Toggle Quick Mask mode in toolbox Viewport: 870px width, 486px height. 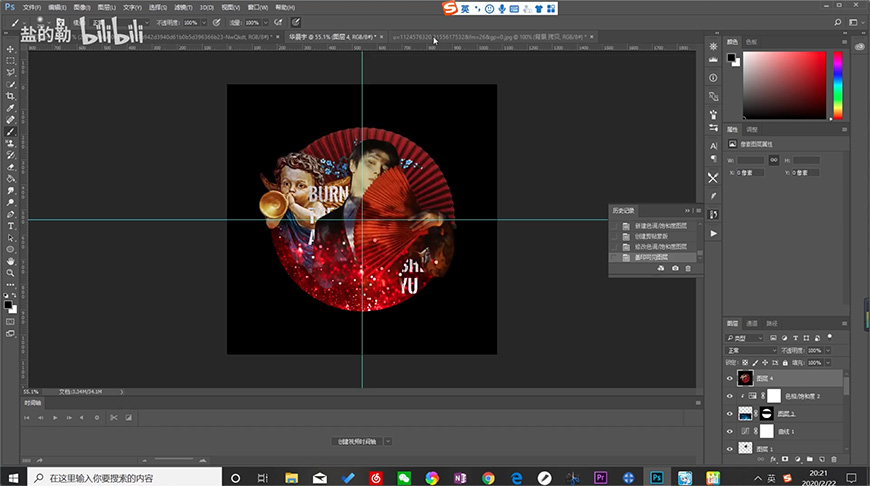[10, 322]
